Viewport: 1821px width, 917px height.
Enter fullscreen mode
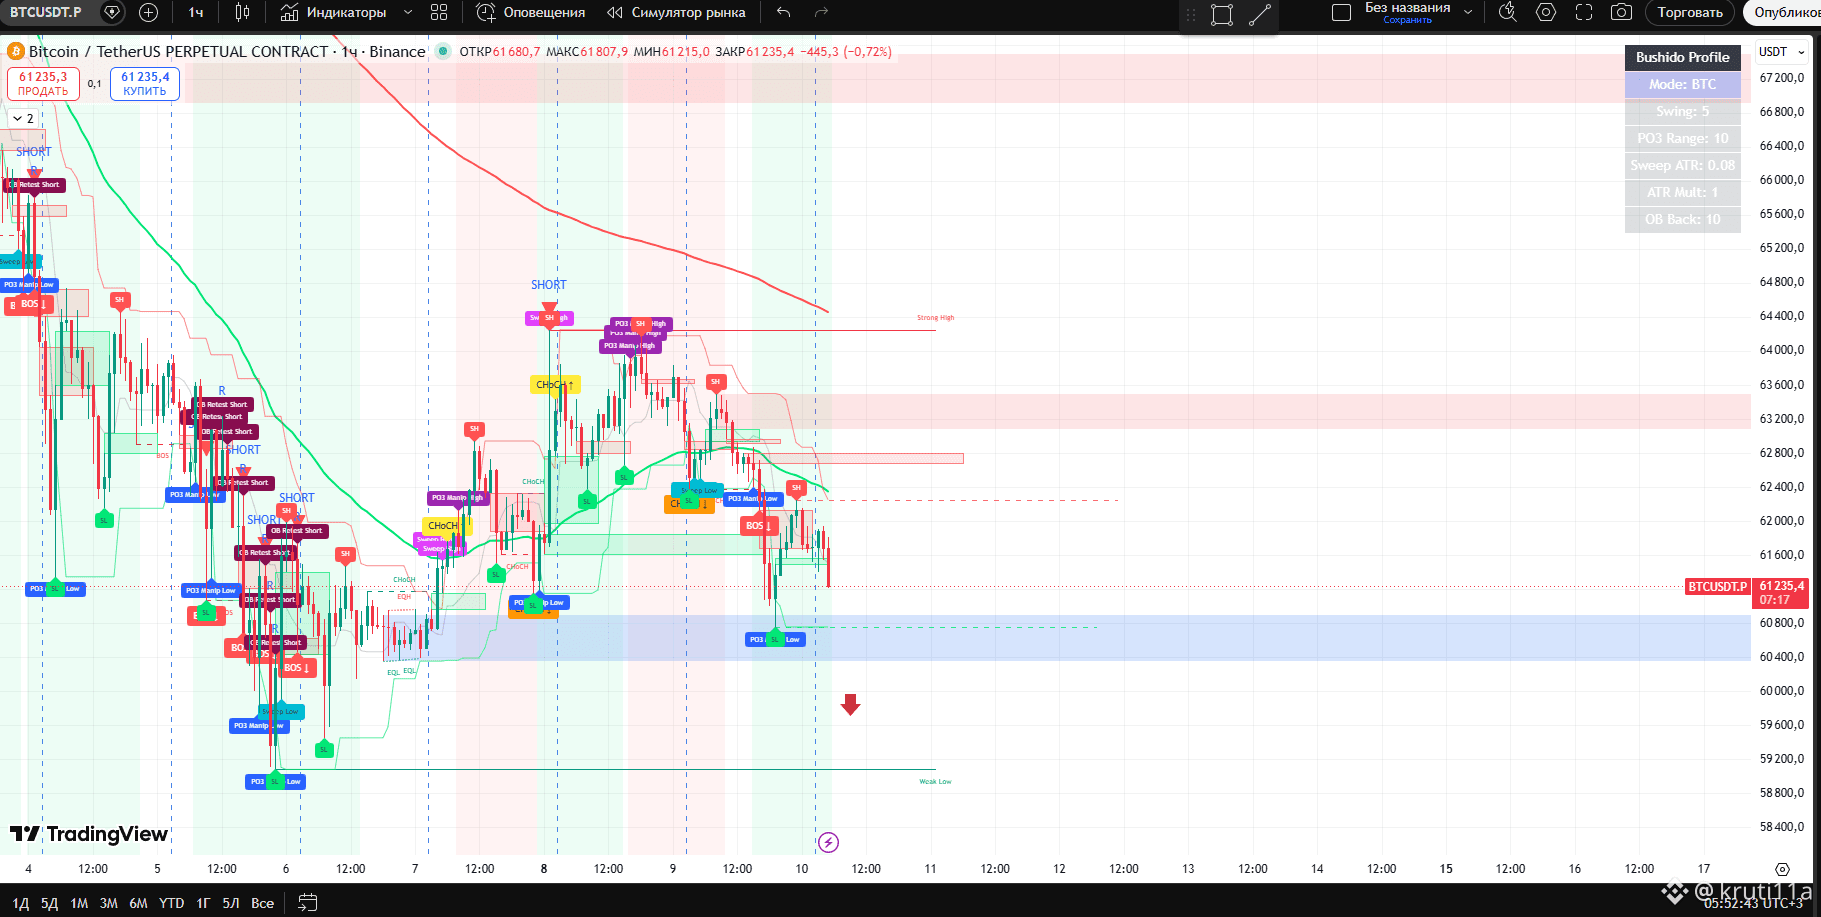click(x=1584, y=12)
